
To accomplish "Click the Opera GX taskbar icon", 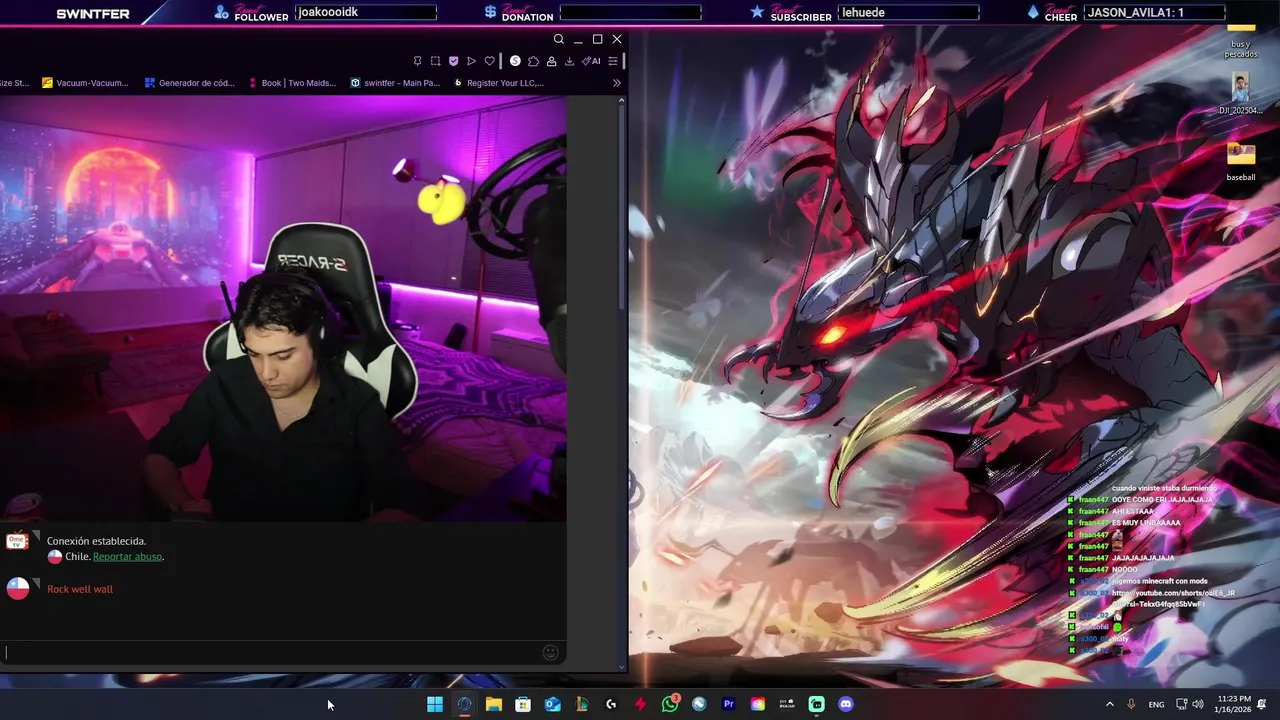I will tap(464, 704).
